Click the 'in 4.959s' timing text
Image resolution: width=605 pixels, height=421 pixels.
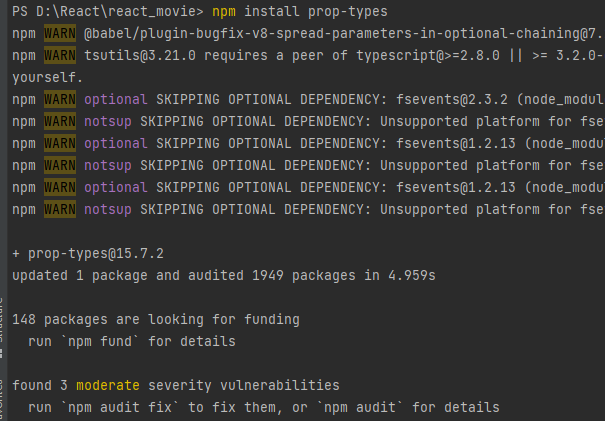[x=400, y=276]
